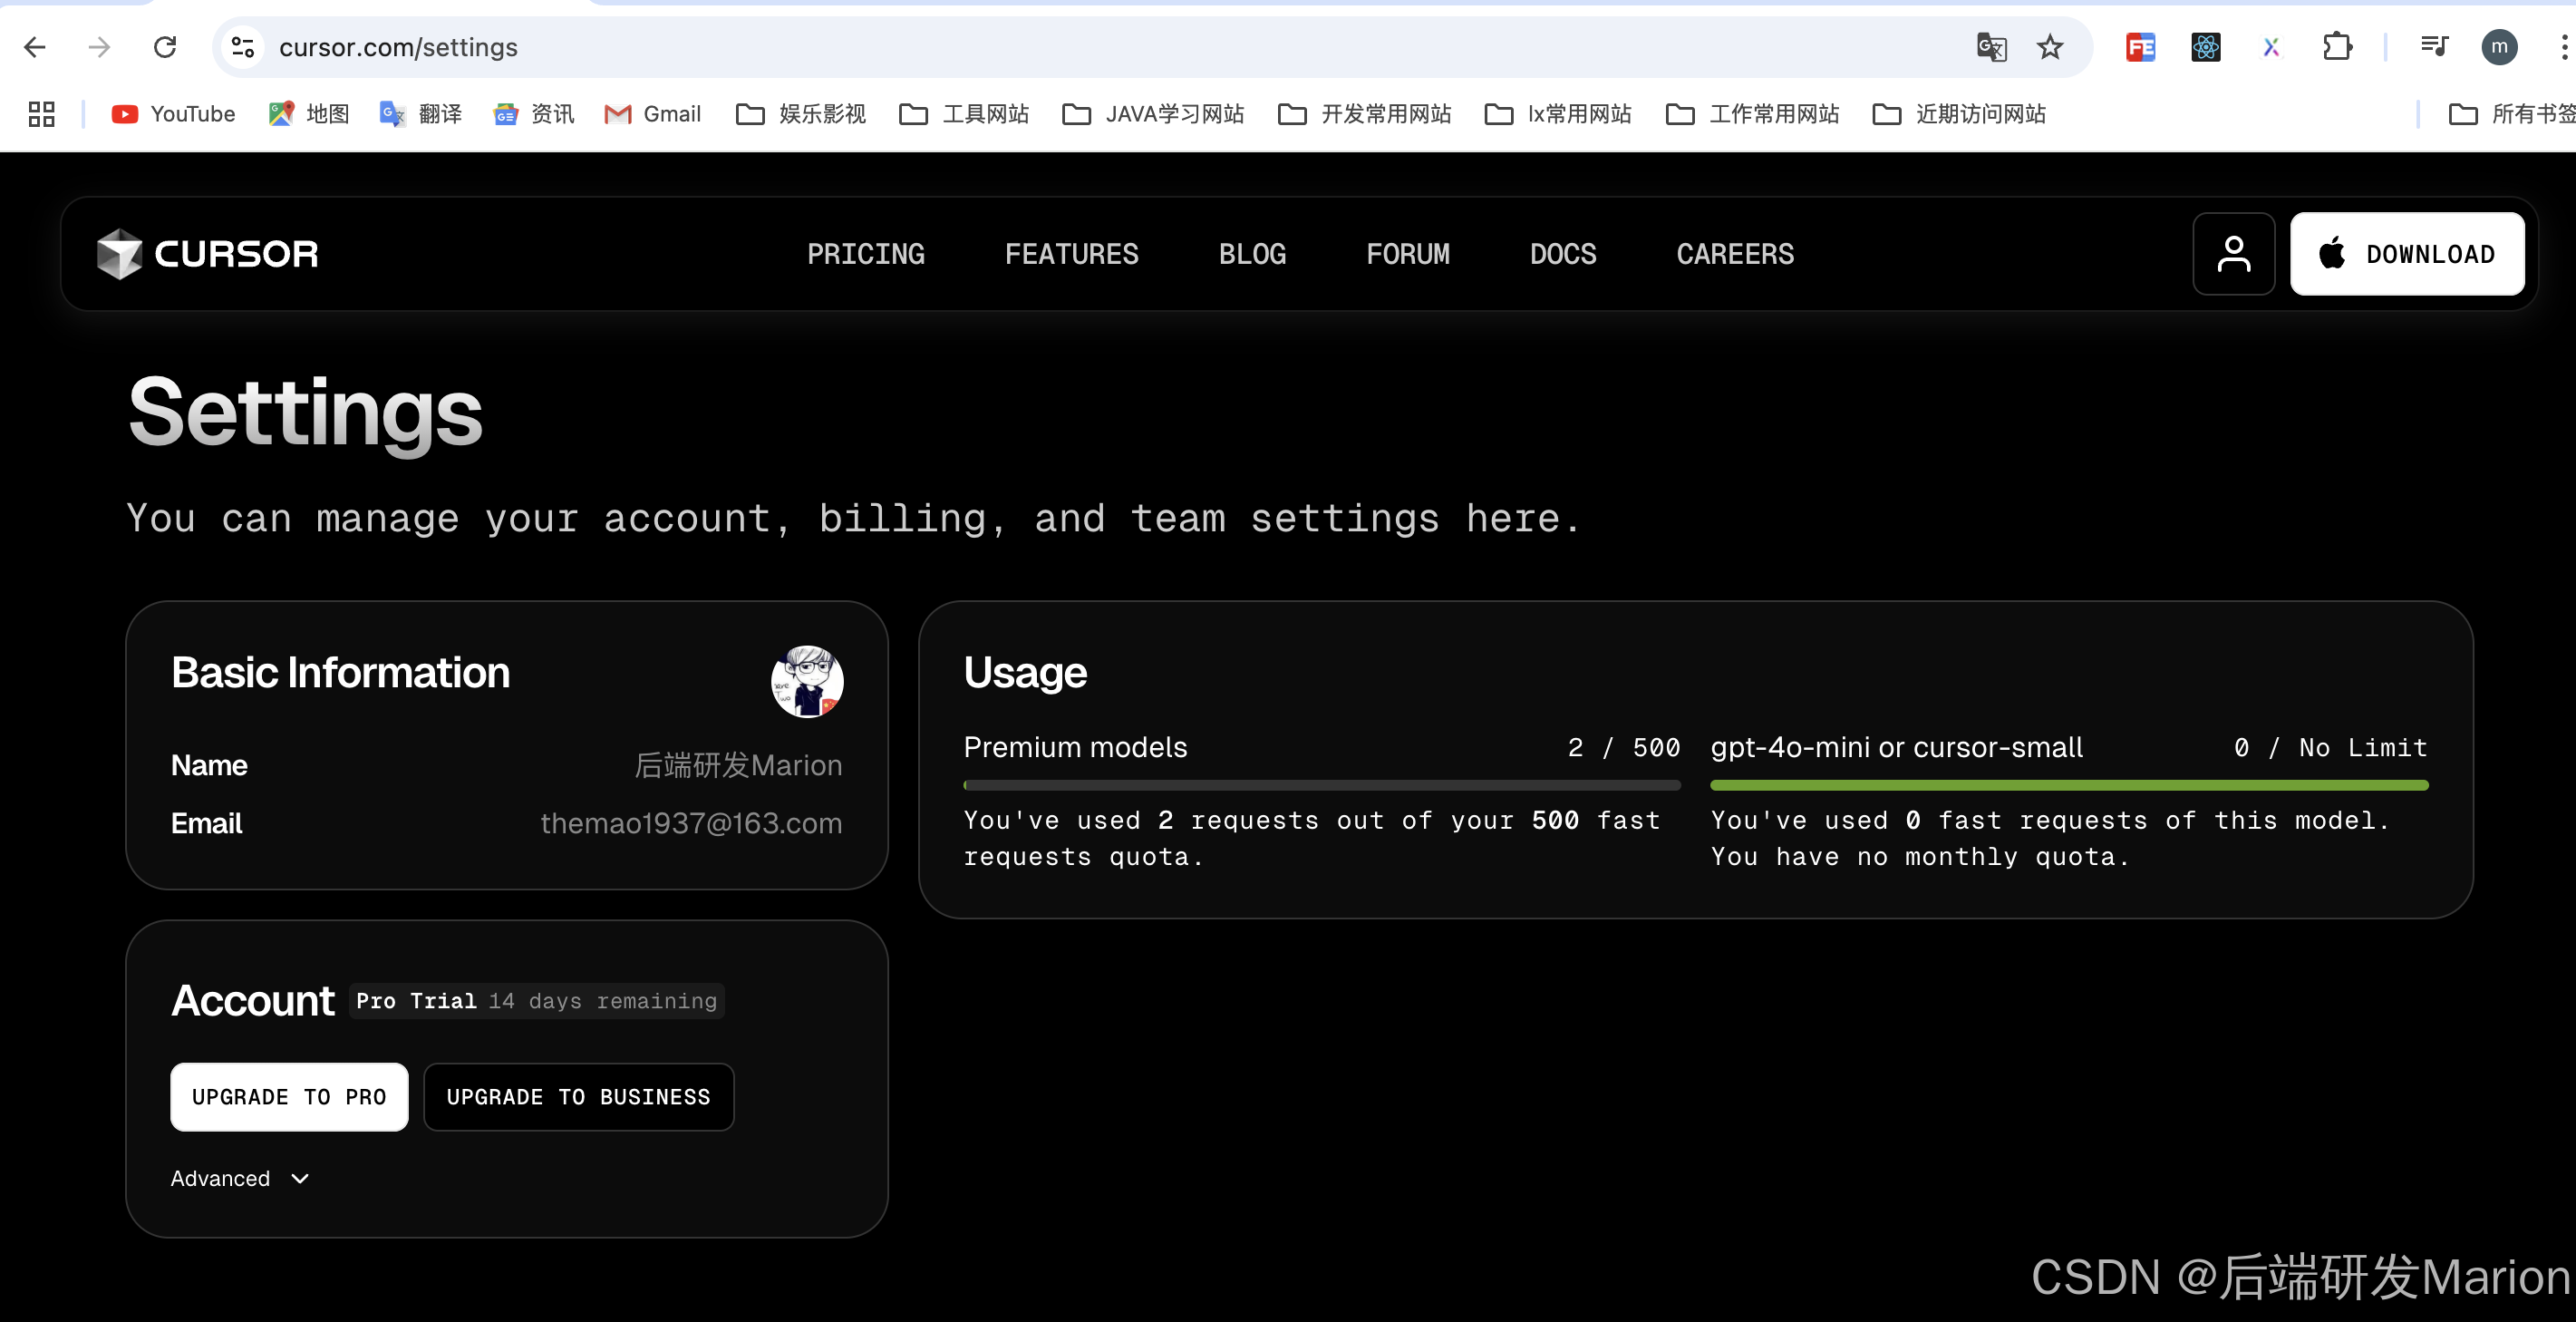Open the 翻译 translate bookmark
The width and height of the screenshot is (2576, 1322).
click(421, 114)
